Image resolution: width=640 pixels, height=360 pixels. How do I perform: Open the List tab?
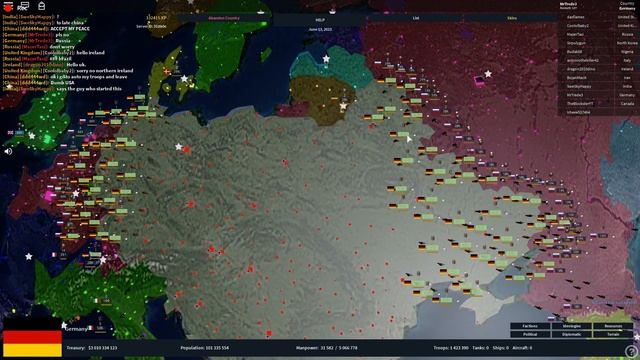(416, 18)
